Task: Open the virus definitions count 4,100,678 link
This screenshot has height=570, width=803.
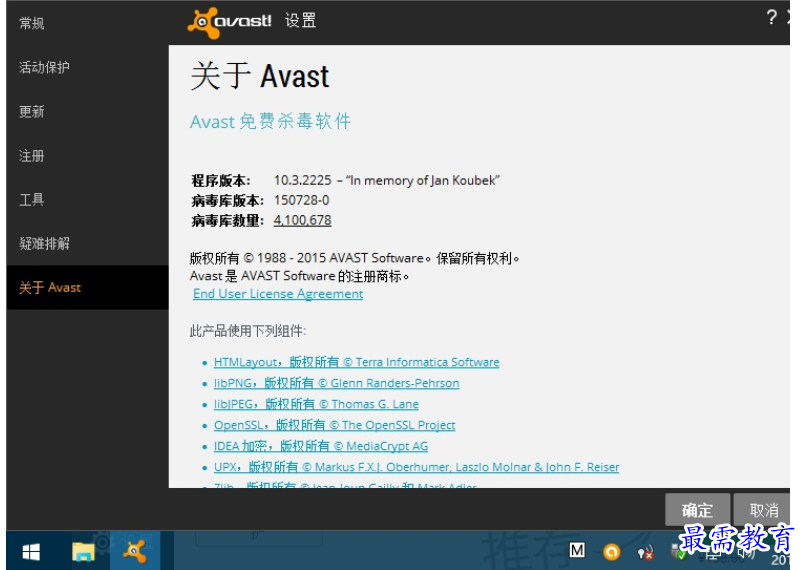Action: coord(302,220)
